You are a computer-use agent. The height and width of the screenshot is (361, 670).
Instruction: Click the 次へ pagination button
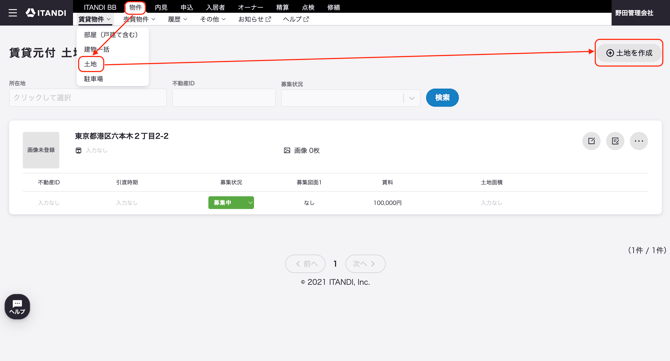tap(365, 264)
